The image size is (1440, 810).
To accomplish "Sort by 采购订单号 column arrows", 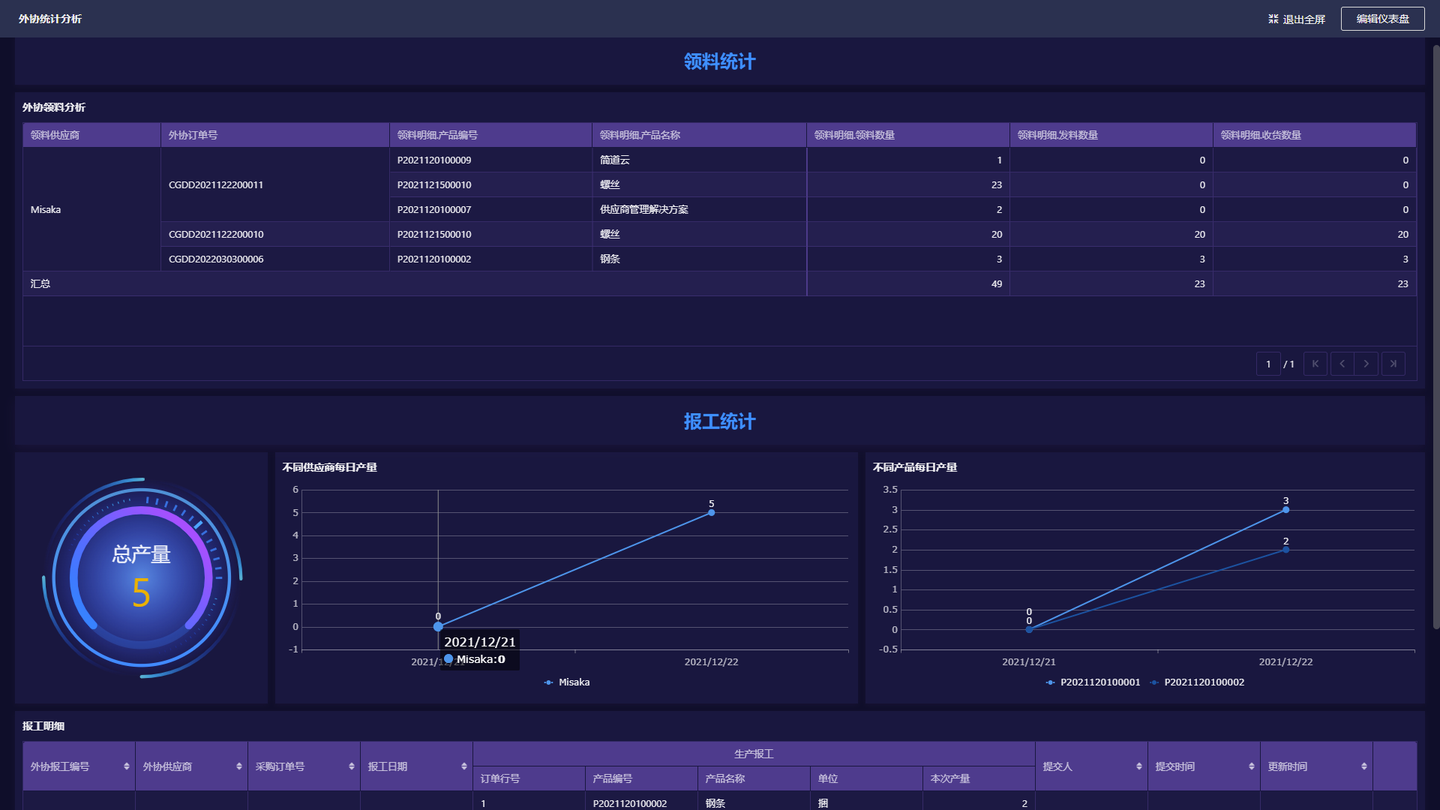I will pyautogui.click(x=351, y=766).
